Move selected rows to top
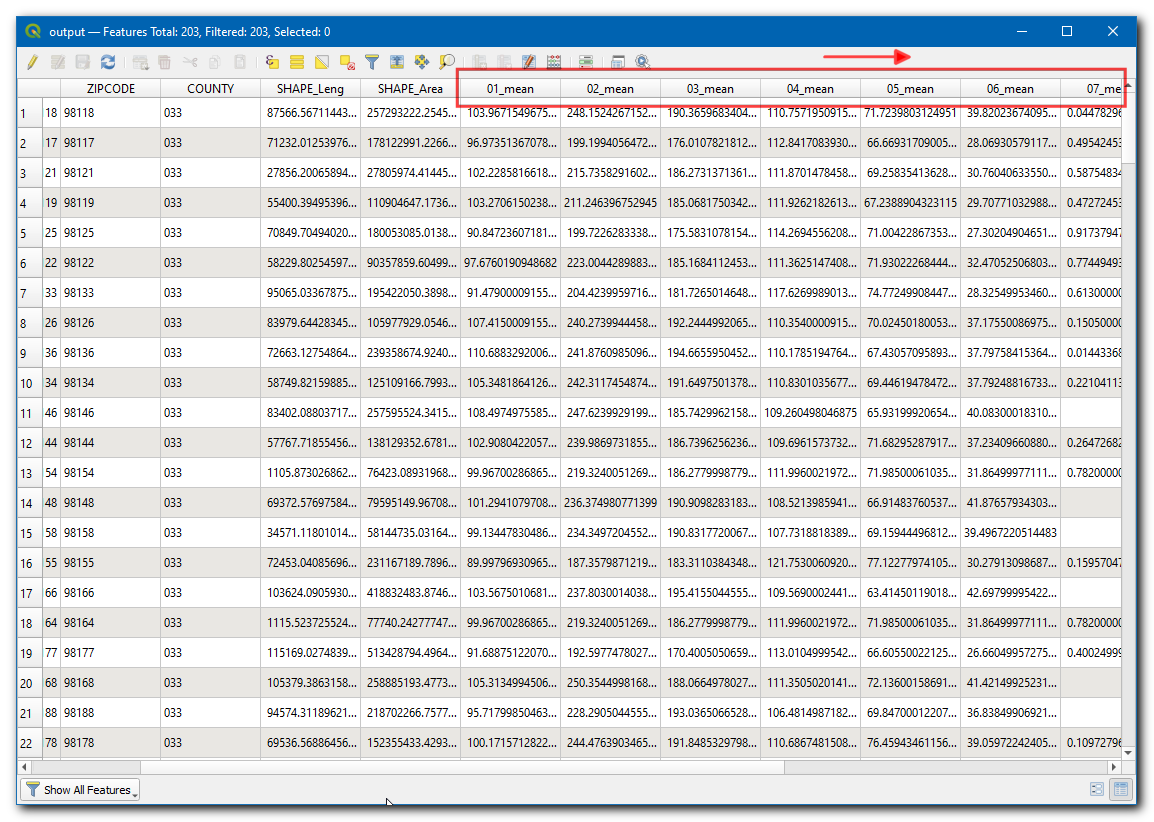The image size is (1154, 822). pos(397,62)
